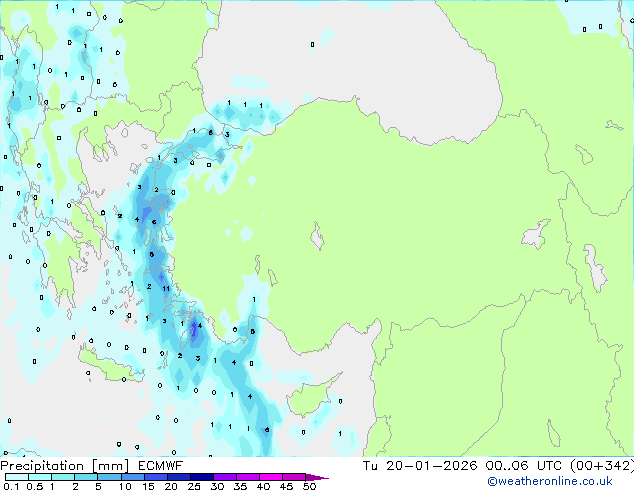Click the legend label '25'
Screen dimensions: 634x490
coord(194,486)
